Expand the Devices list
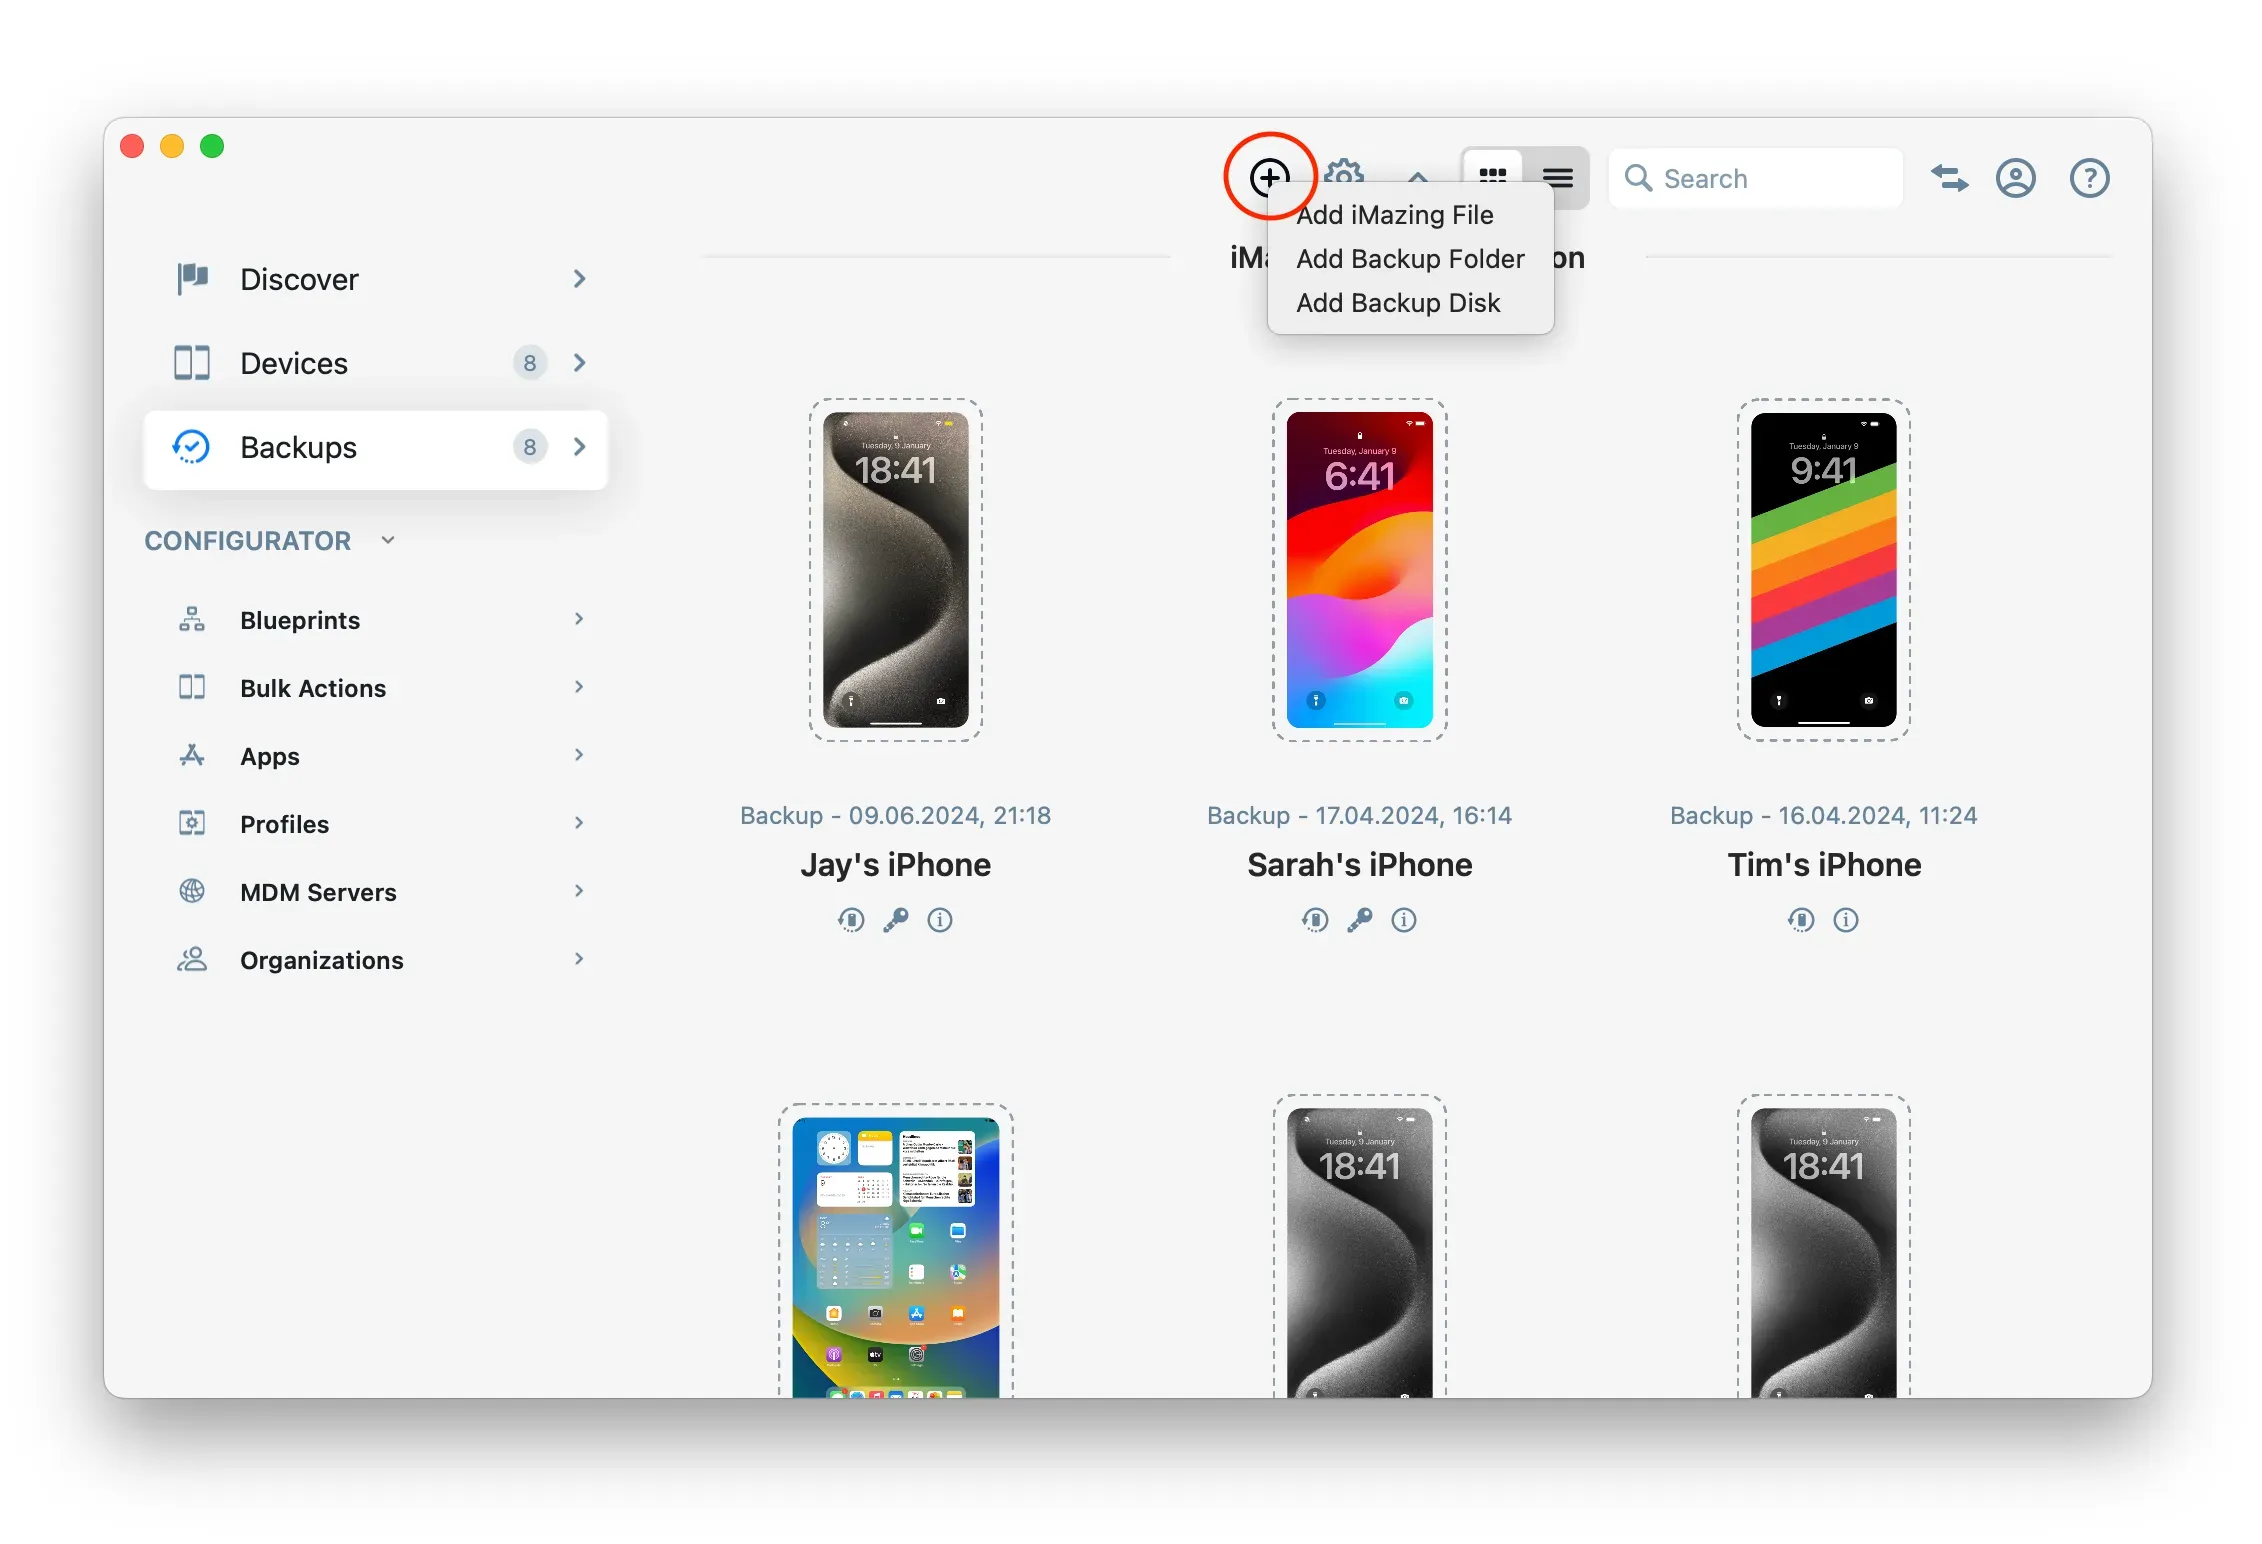Screen dimensions: 2262x1544 (580, 363)
